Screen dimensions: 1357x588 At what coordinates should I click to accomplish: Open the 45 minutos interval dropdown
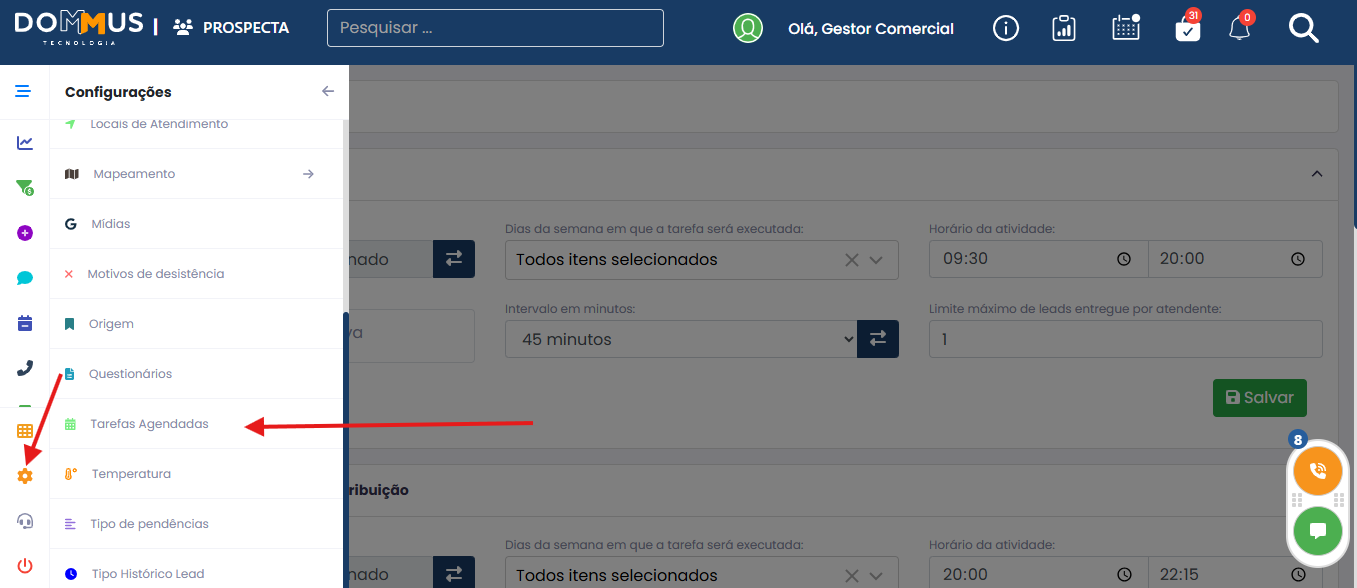[x=680, y=339]
